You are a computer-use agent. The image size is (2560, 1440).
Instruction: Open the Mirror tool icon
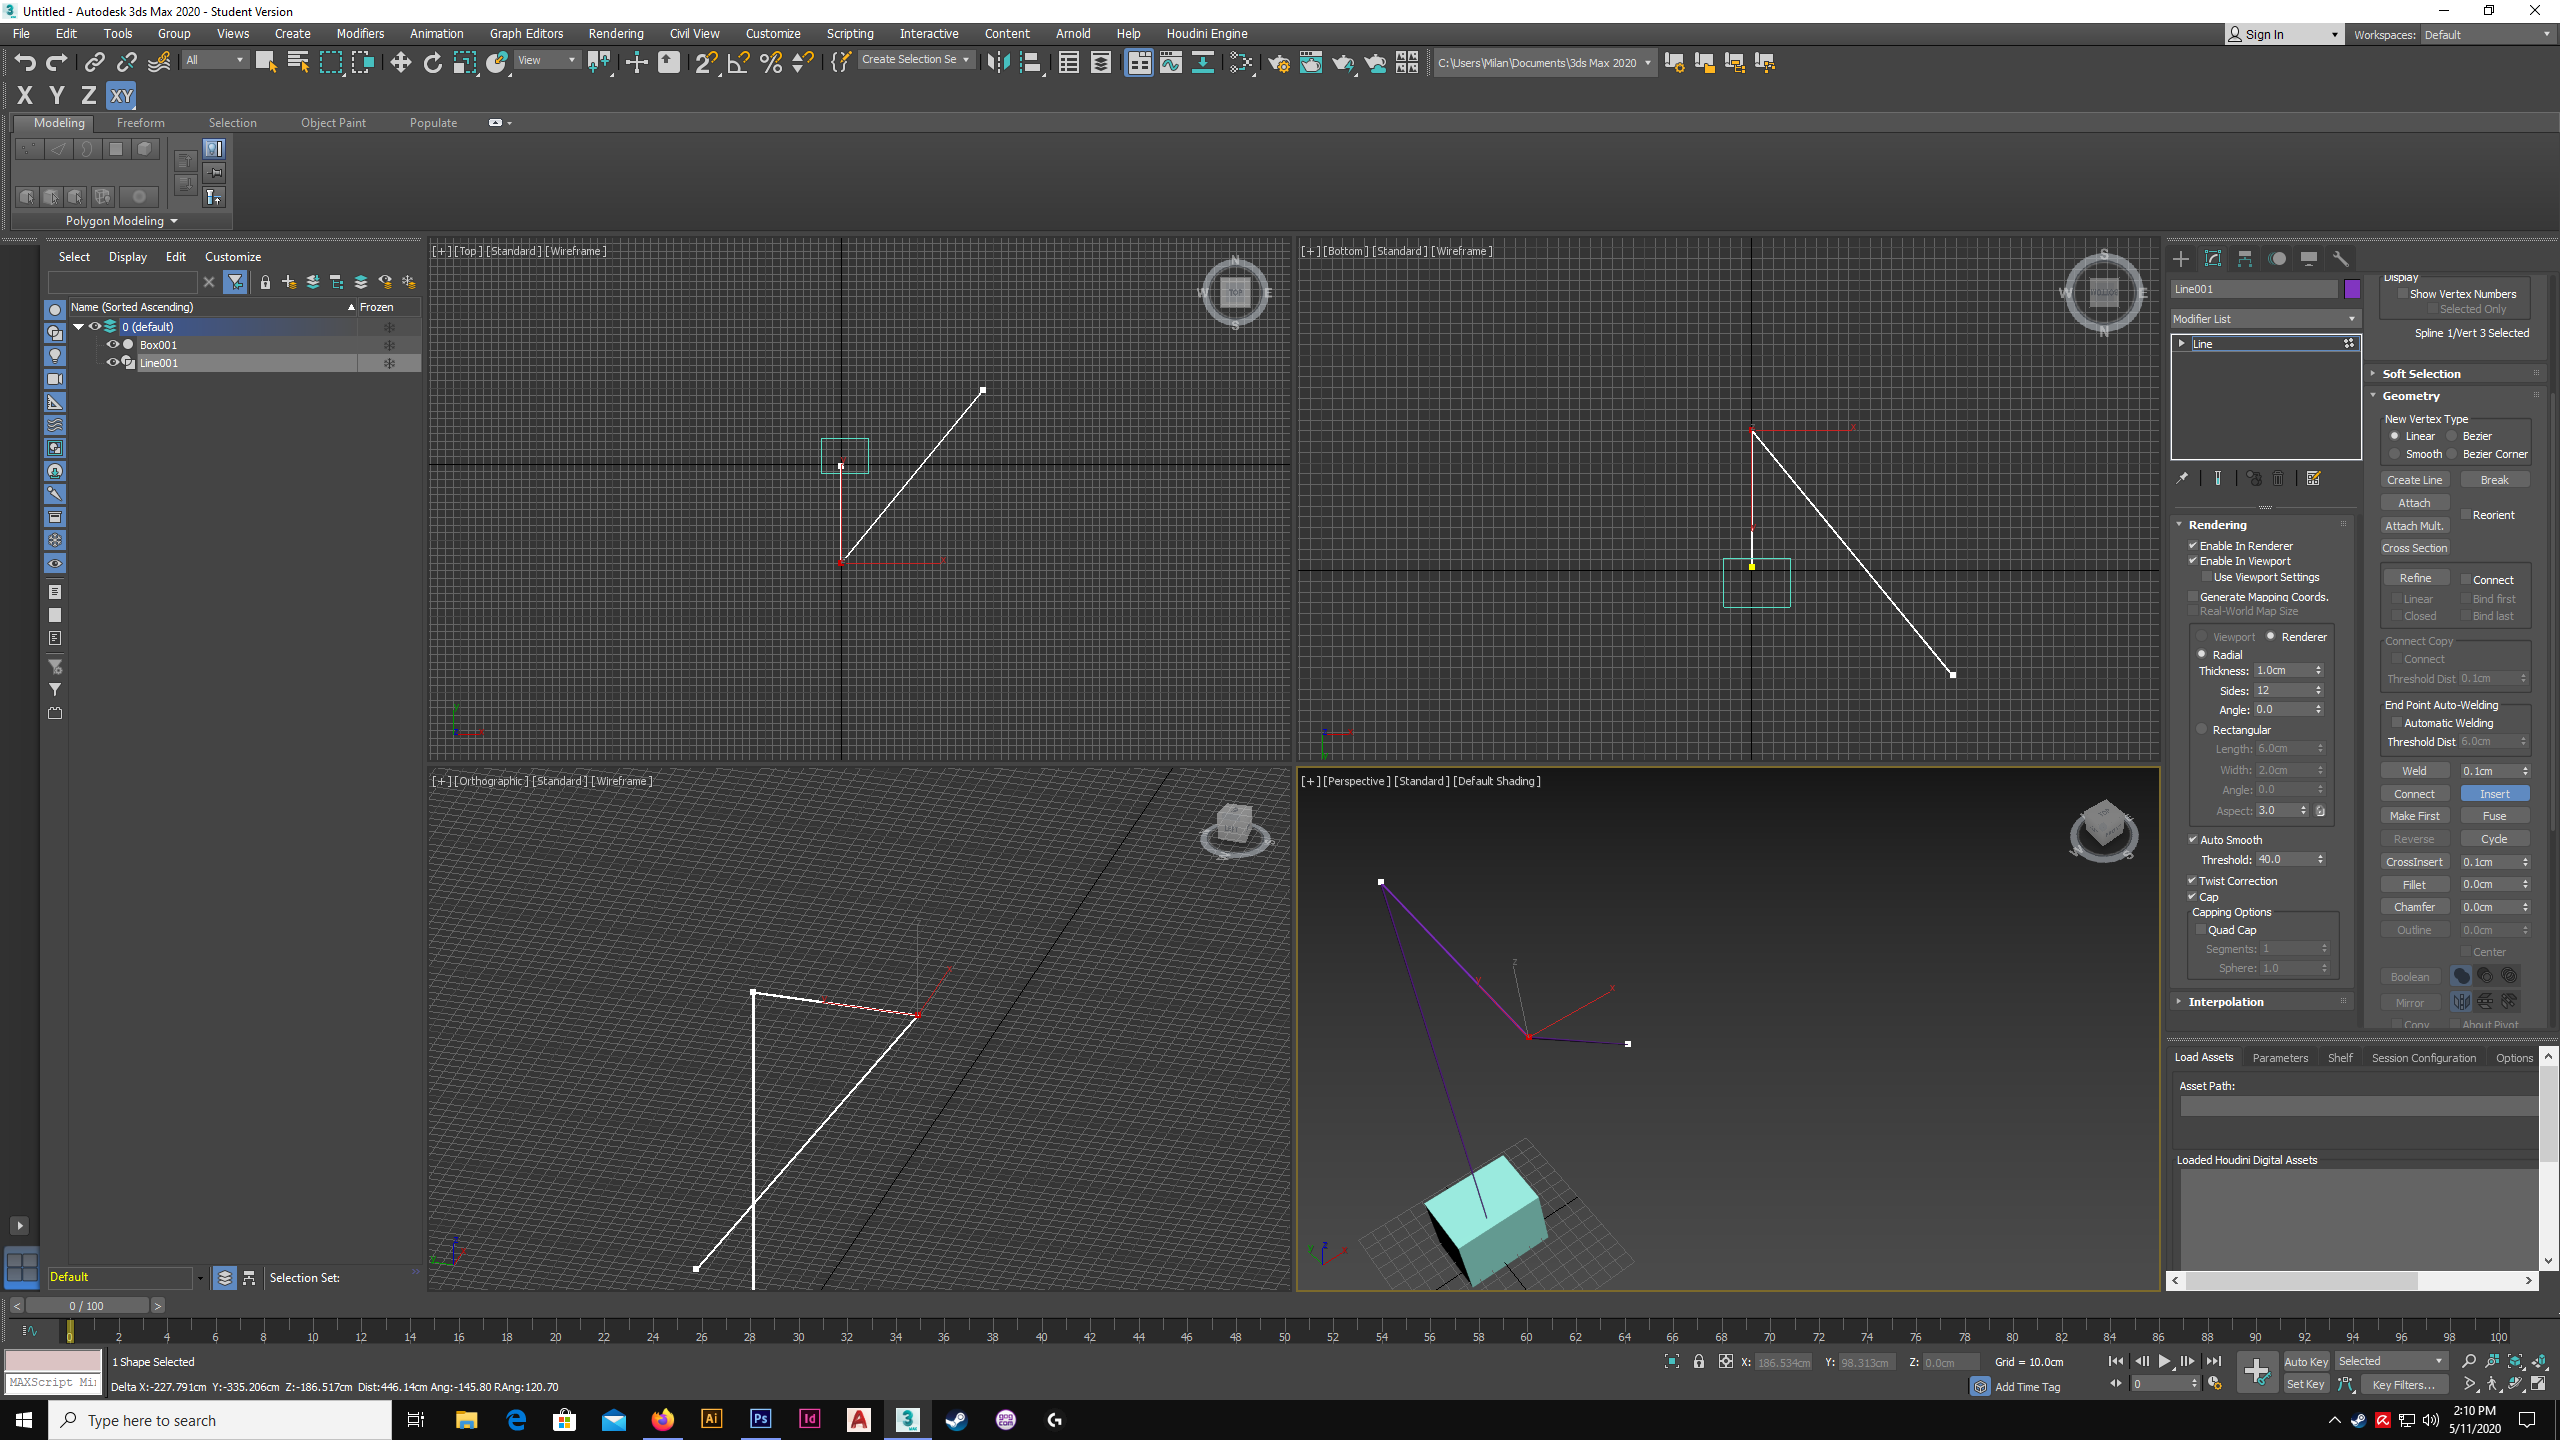pyautogui.click(x=997, y=62)
